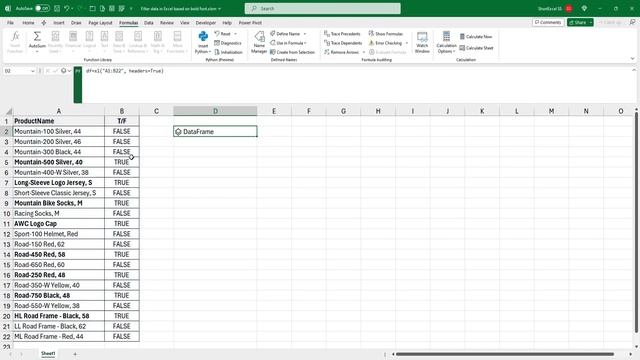Image resolution: width=640 pixels, height=360 pixels.
Task: Click Calculate Sheet
Action: coord(476,48)
